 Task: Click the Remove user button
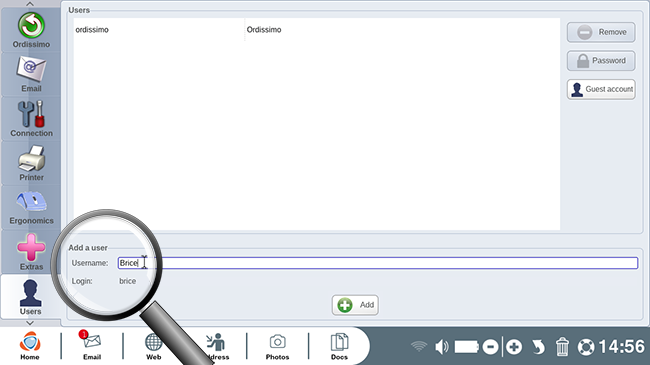point(601,32)
